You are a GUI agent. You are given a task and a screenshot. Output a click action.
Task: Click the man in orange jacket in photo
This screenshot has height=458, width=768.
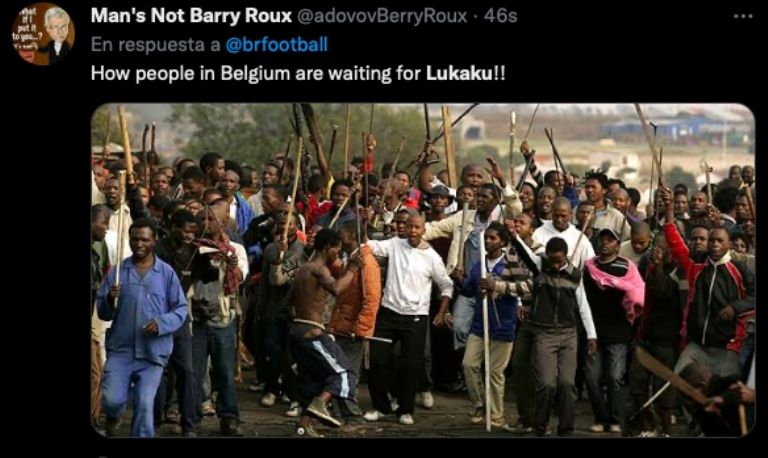click(x=355, y=299)
